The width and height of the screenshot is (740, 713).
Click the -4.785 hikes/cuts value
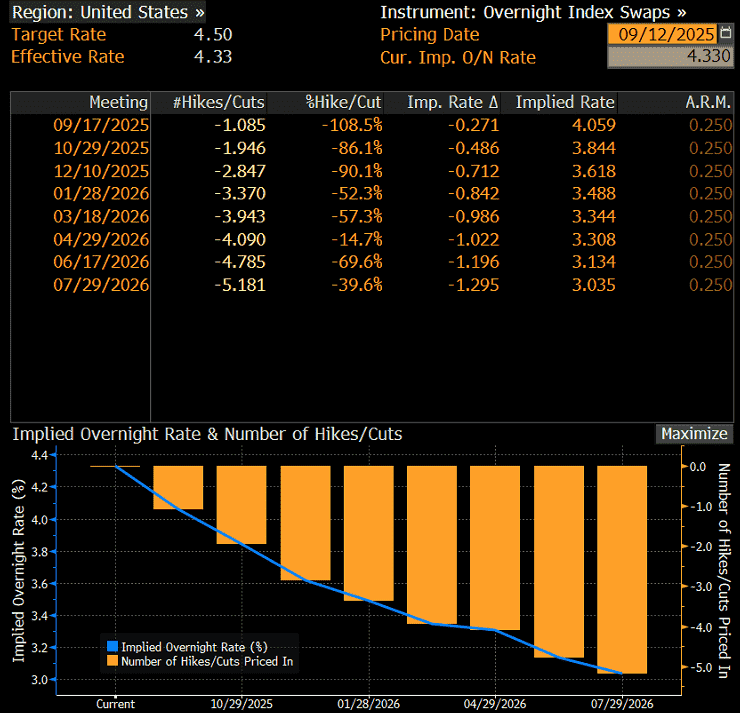click(240, 262)
